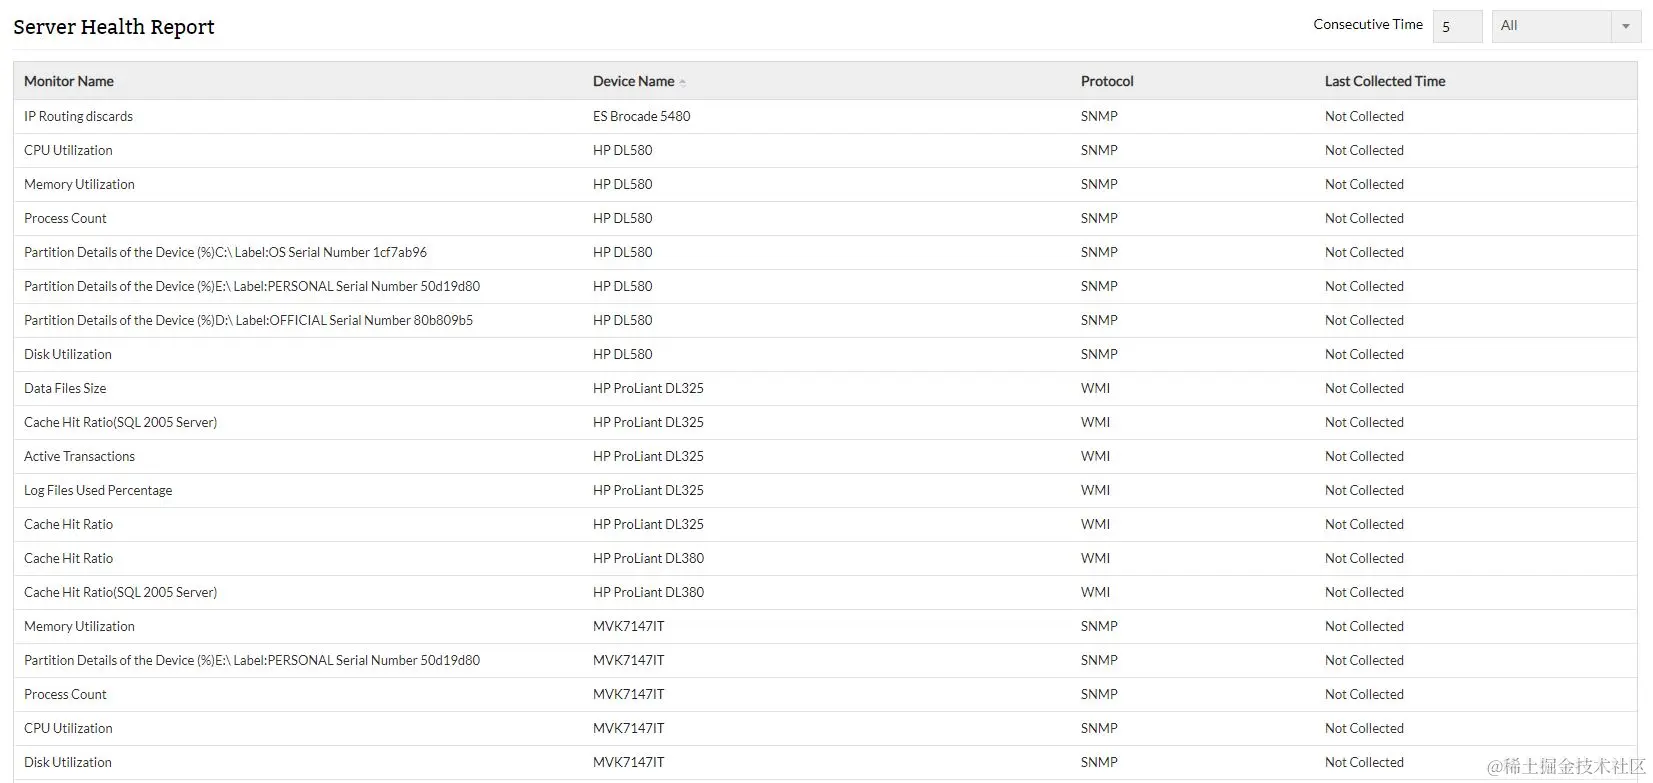
Task: Sort by the Monitor Name column header
Action: click(69, 81)
